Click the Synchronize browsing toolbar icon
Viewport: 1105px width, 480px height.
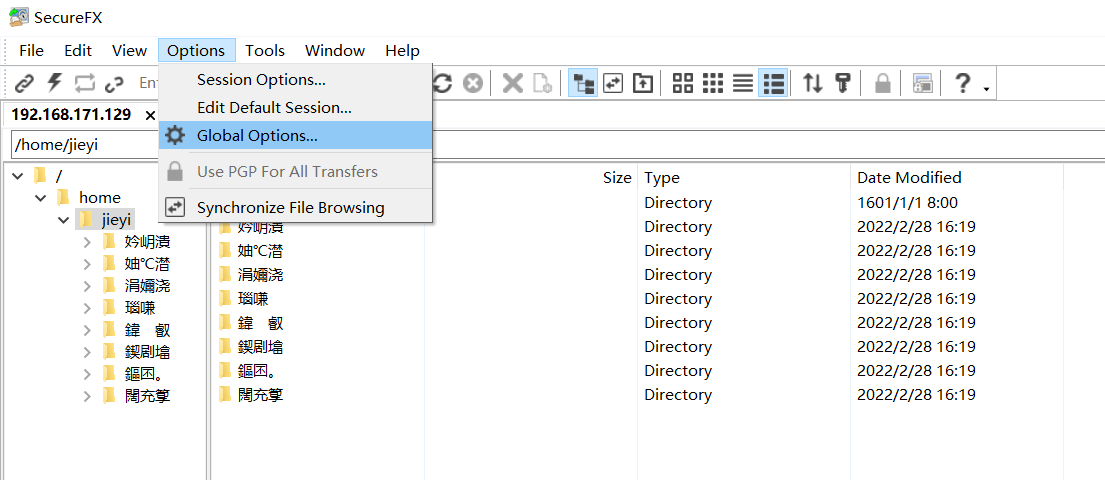[x=613, y=83]
